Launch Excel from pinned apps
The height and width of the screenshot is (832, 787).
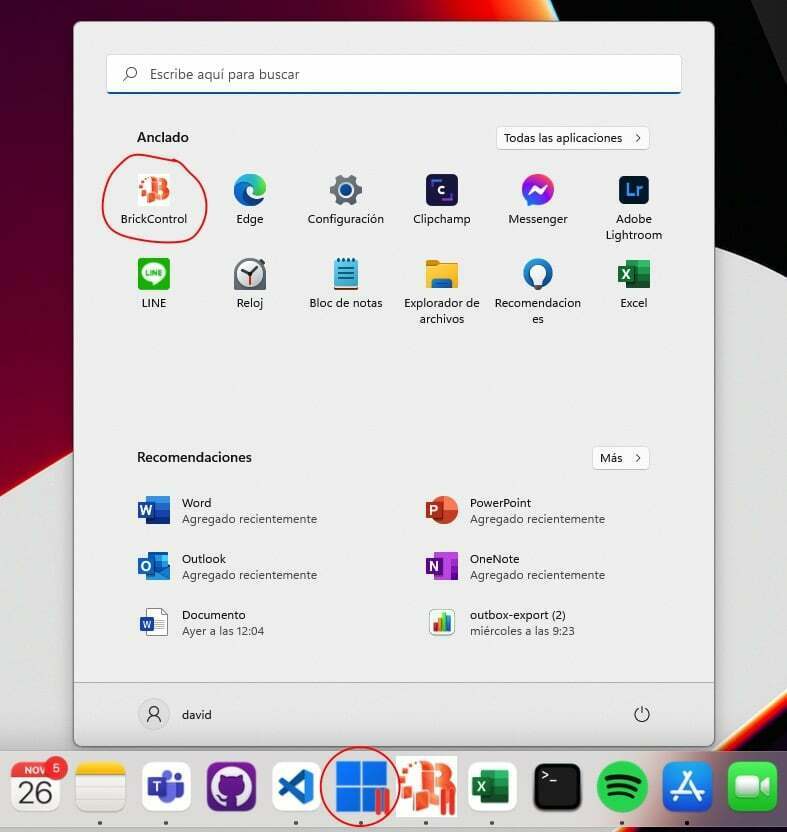[x=634, y=284]
